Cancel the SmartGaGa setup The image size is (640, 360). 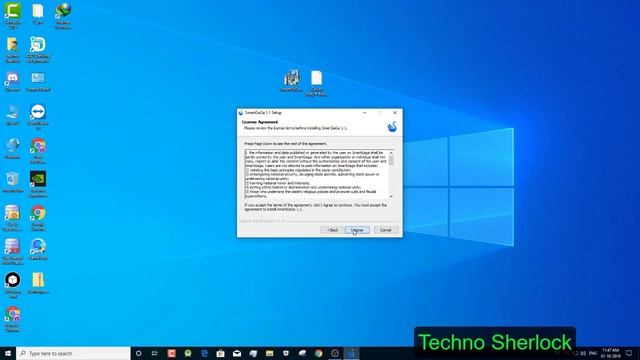point(386,230)
